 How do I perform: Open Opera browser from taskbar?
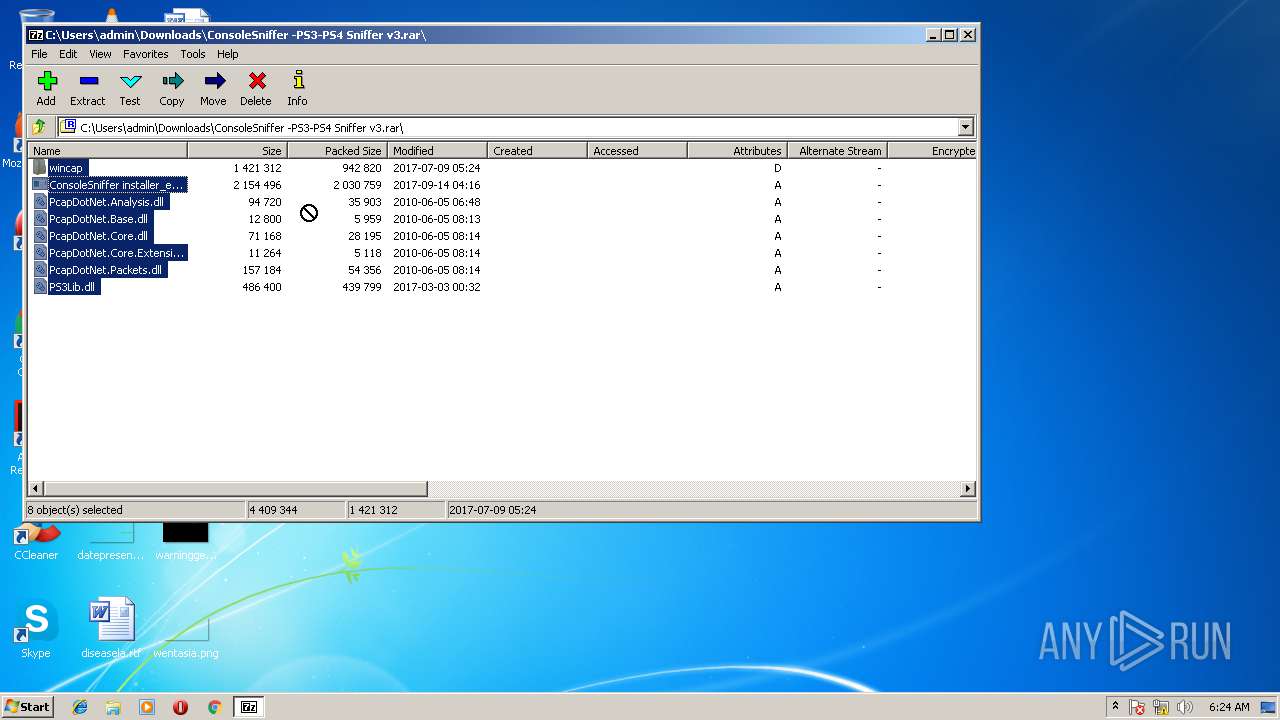180,707
